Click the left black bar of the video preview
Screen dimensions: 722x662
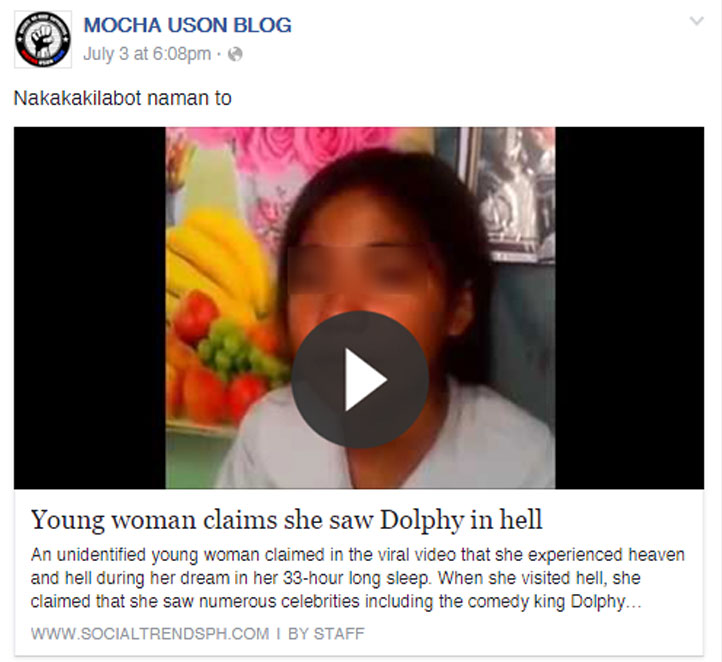[x=90, y=308]
